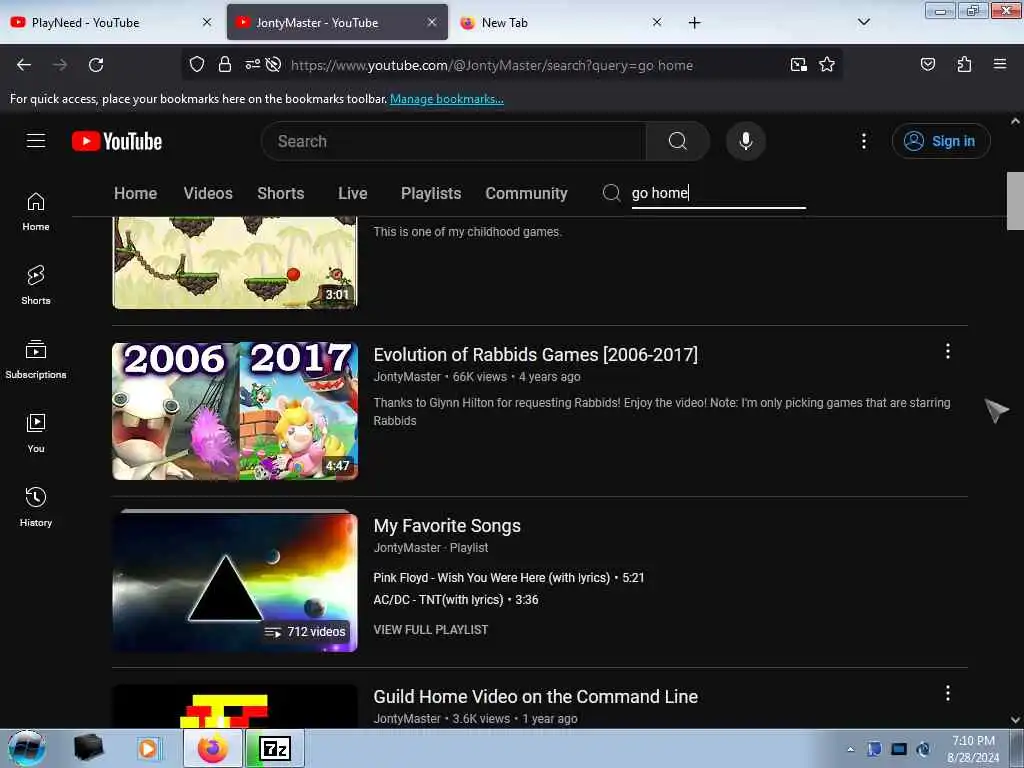Click the Manage bookmarks link
Viewport: 1024px width, 768px height.
coord(447,99)
